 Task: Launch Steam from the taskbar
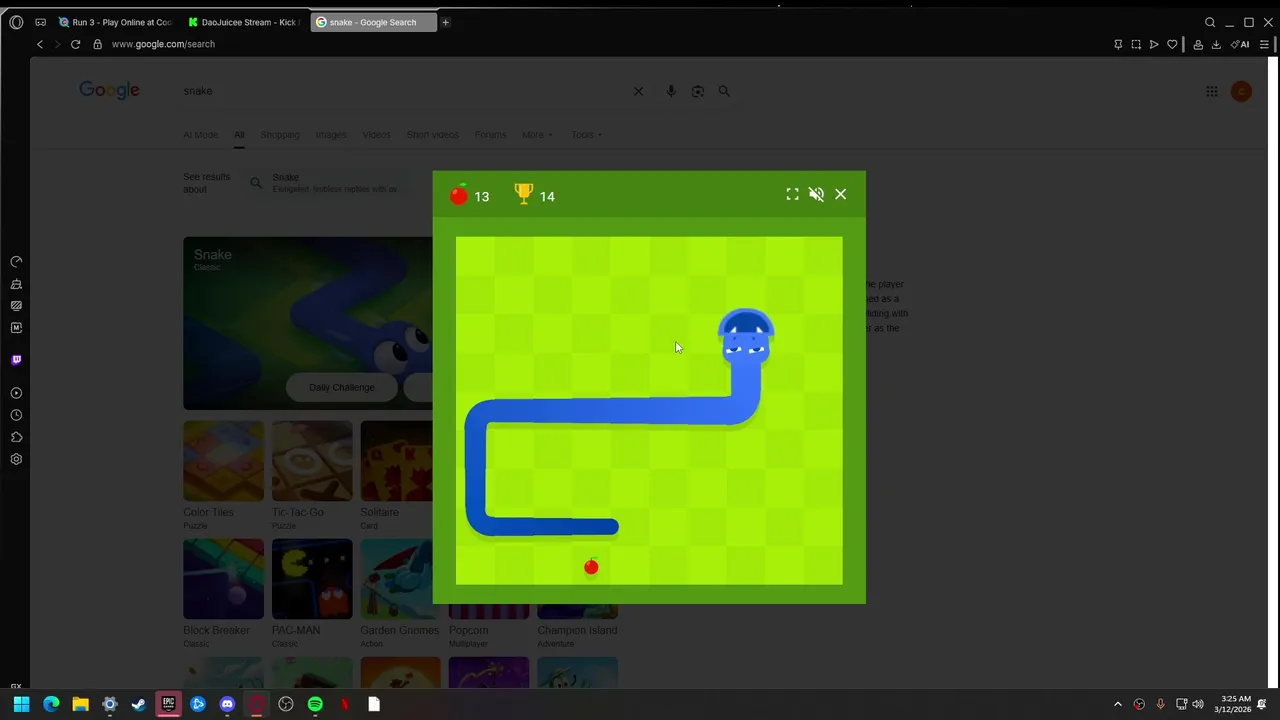click(139, 704)
